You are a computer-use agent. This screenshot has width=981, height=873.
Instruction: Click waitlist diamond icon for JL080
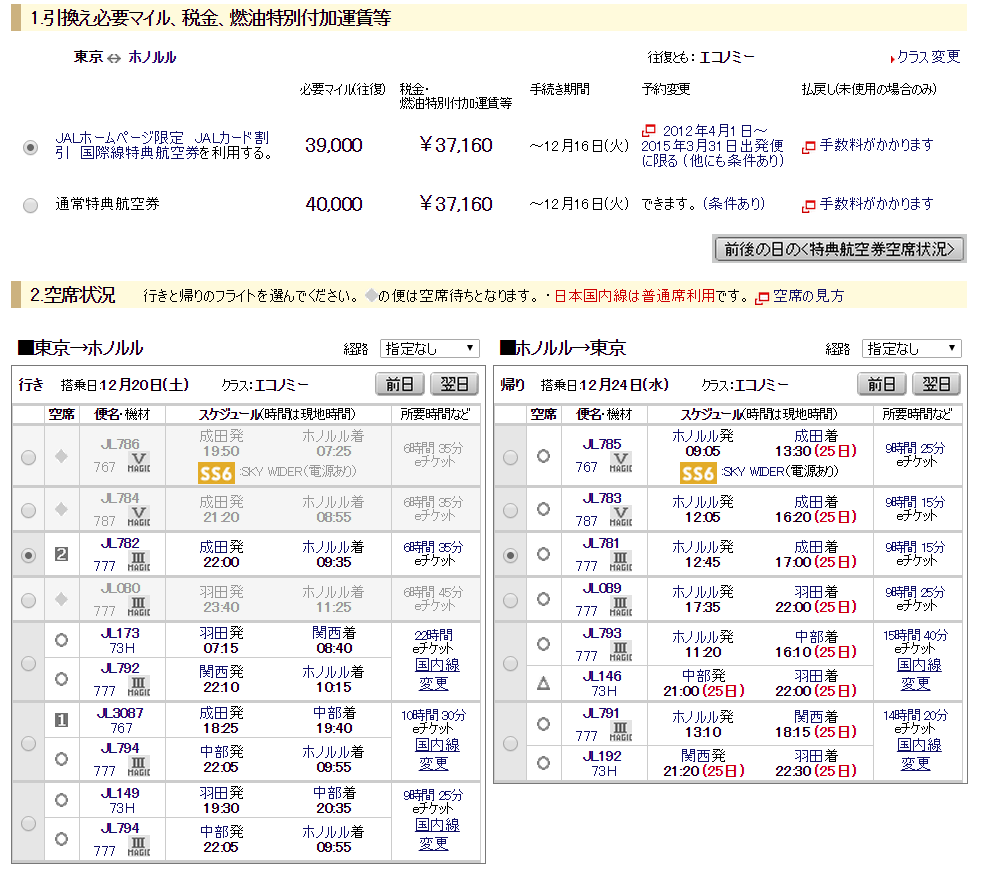pyautogui.click(x=61, y=599)
